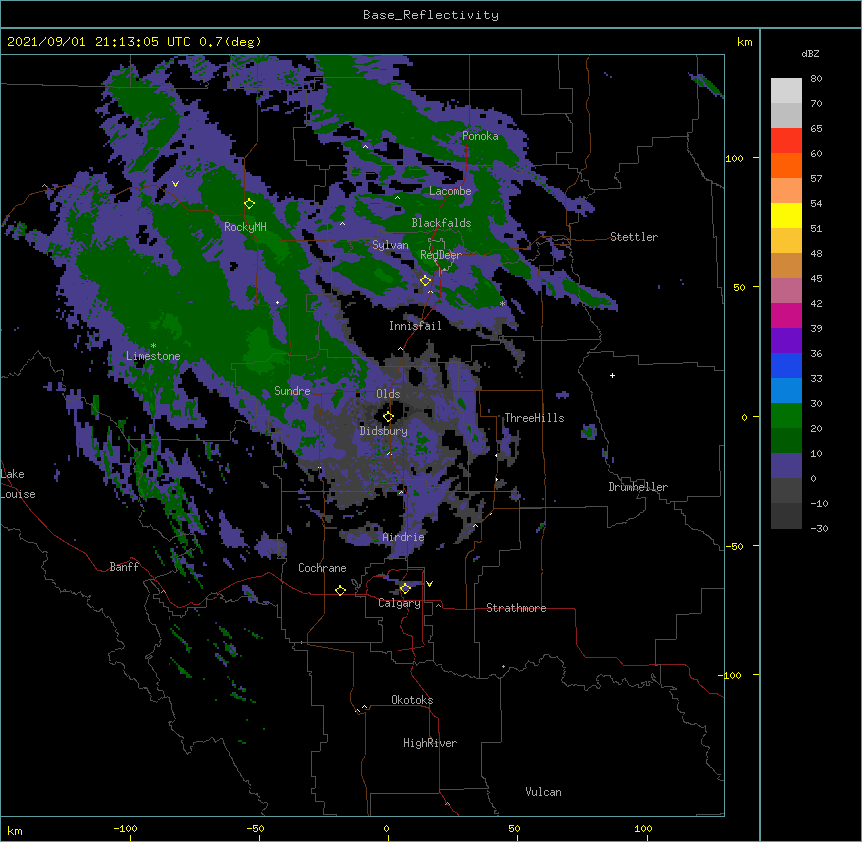The height and width of the screenshot is (842, 862).
Task: Click the km unit label at bottom left
Action: point(15,830)
